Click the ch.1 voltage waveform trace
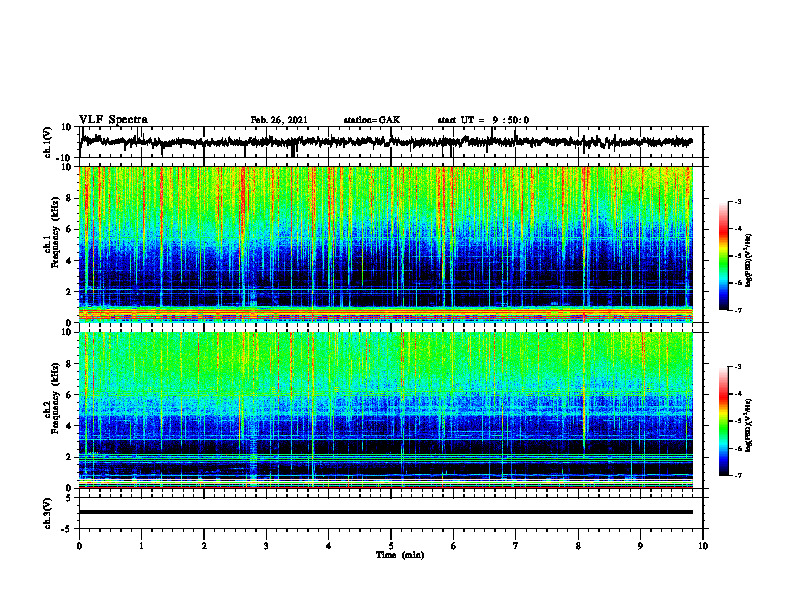This screenshot has width=792, height=612. [x=386, y=142]
